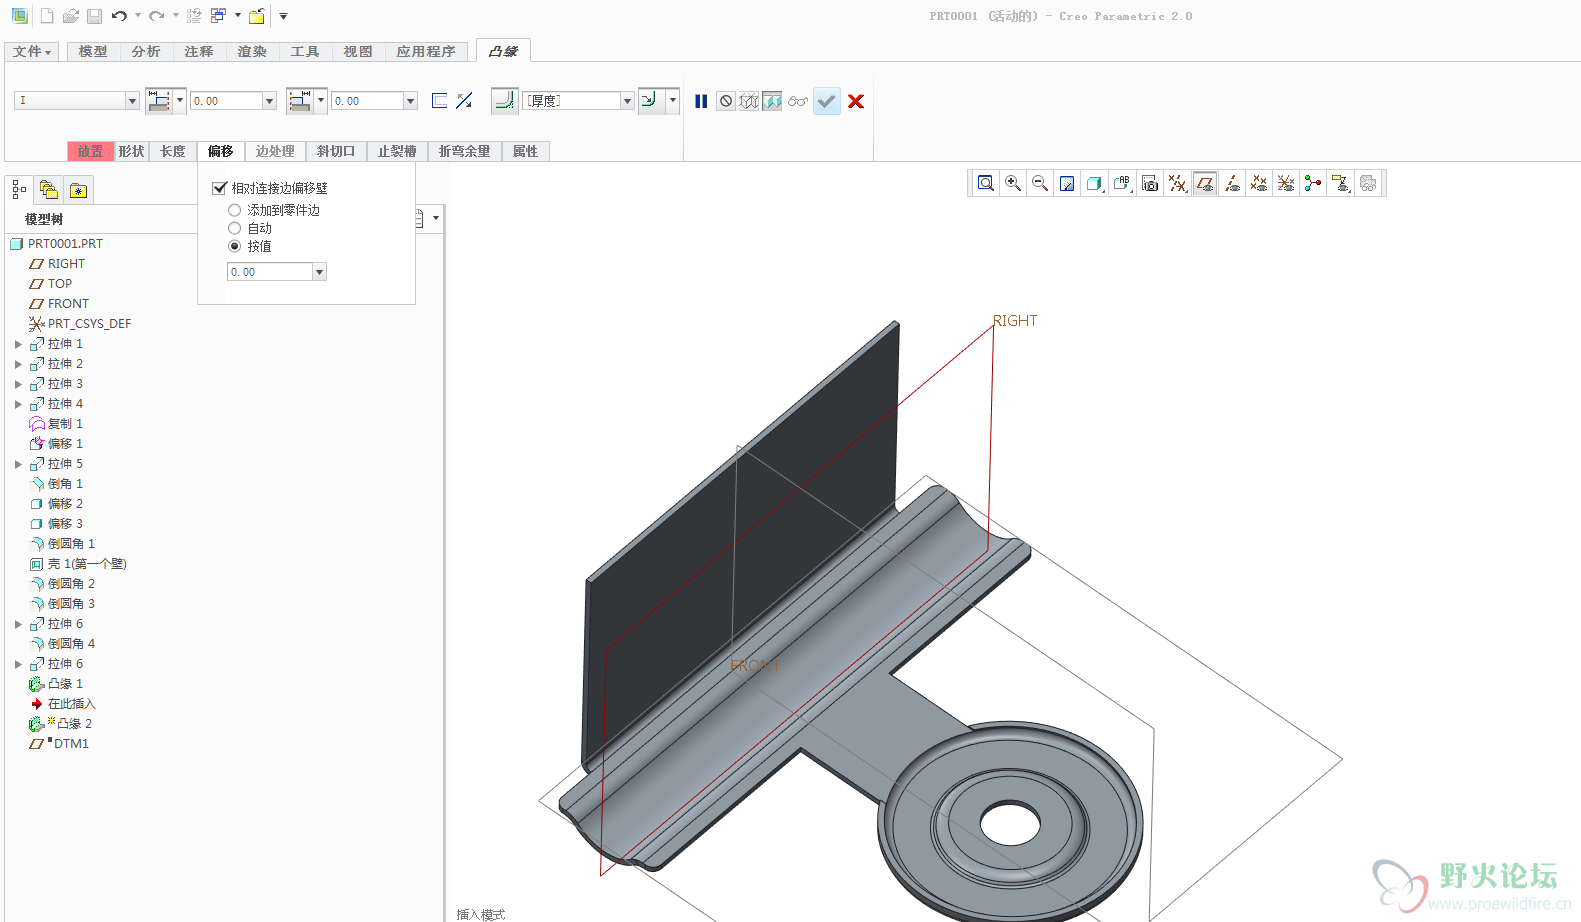
Task: Select the 自动 radio option
Action: click(235, 228)
